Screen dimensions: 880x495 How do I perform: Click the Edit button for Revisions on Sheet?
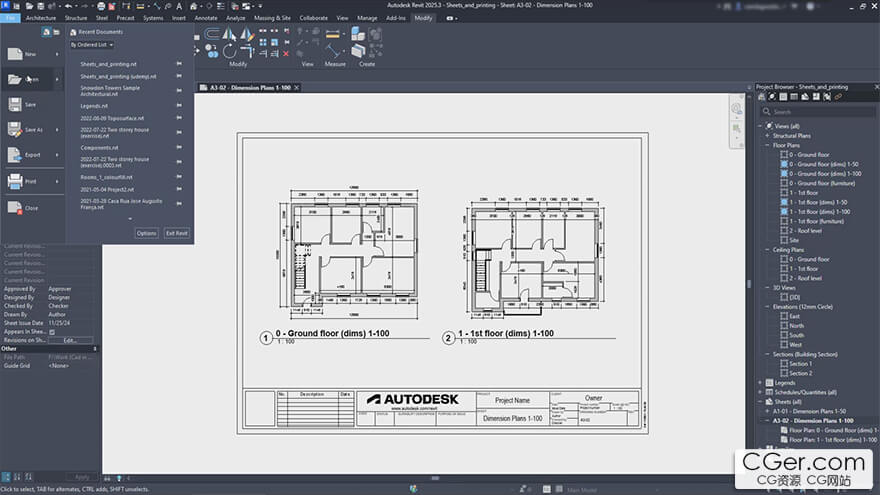(x=70, y=340)
